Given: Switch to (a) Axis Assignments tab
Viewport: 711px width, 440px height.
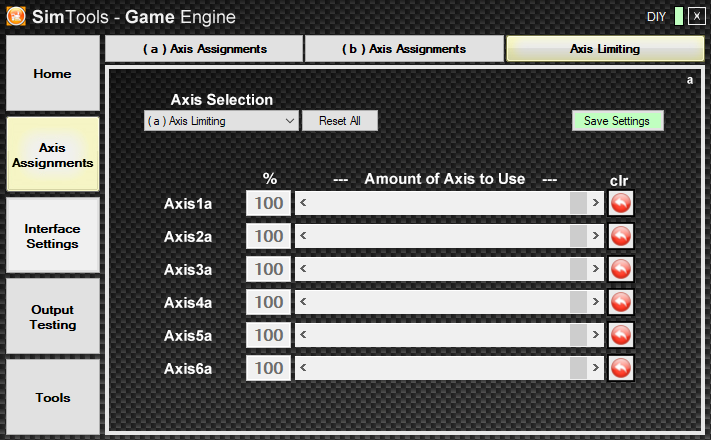Looking at the screenshot, I should point(204,49).
